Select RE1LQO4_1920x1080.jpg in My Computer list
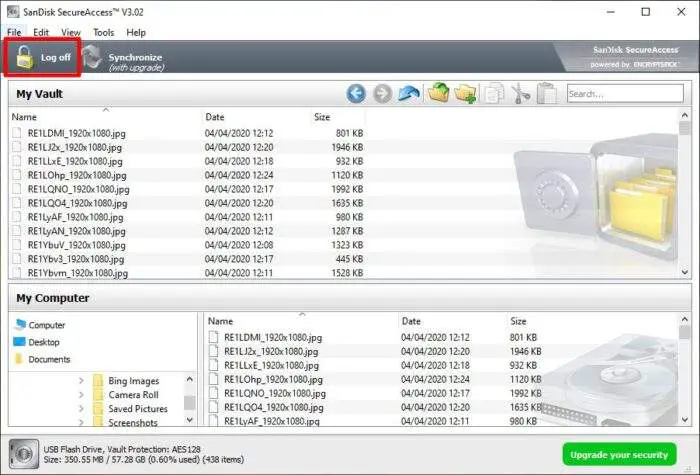700x475 pixels. click(274, 407)
